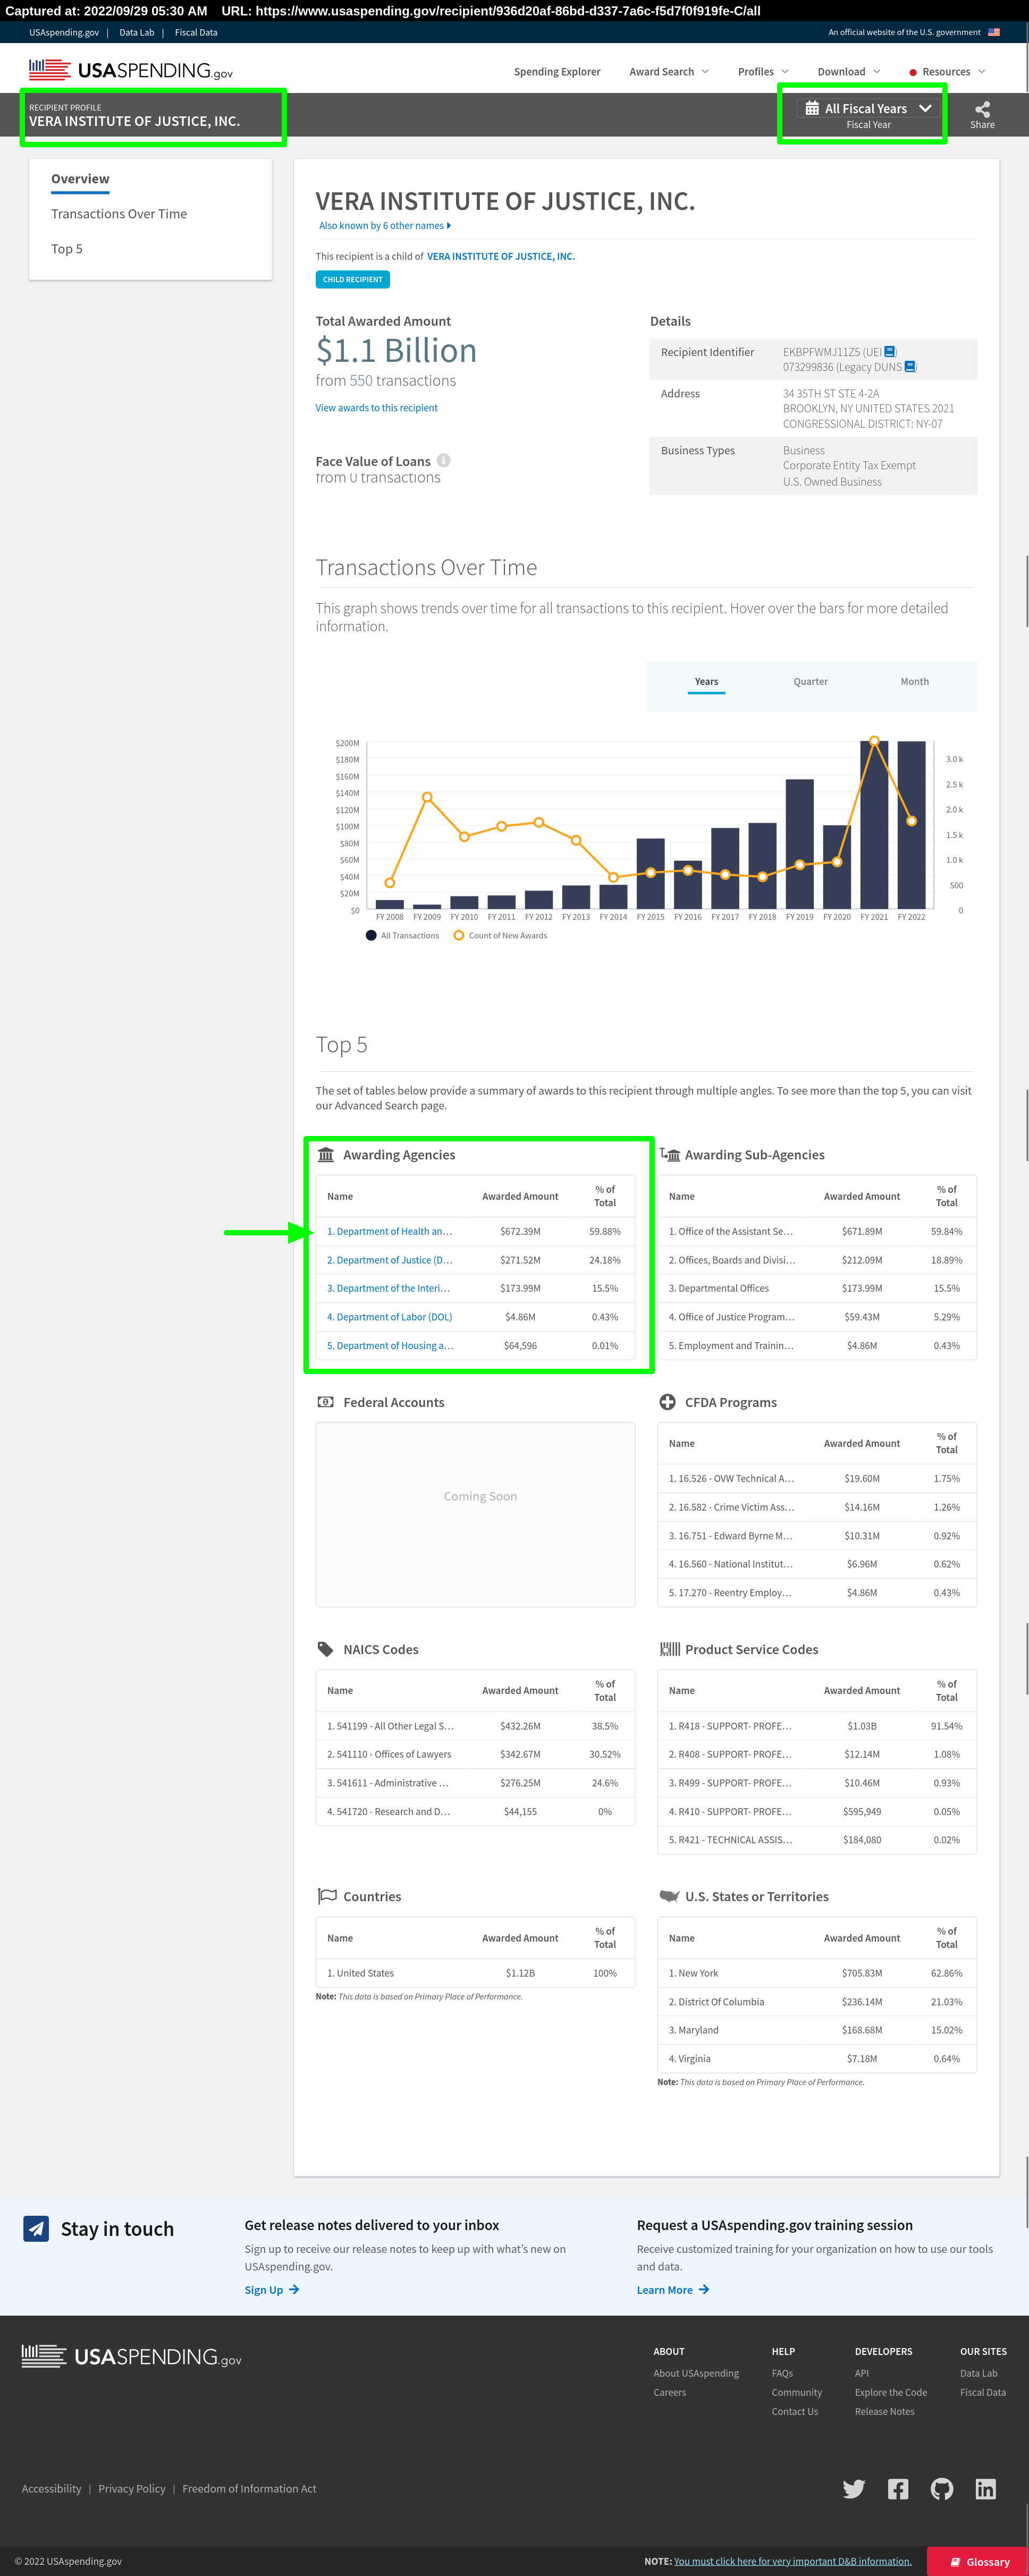This screenshot has width=1029, height=2576.
Task: Switch graph to the Years tab
Action: tap(706, 682)
